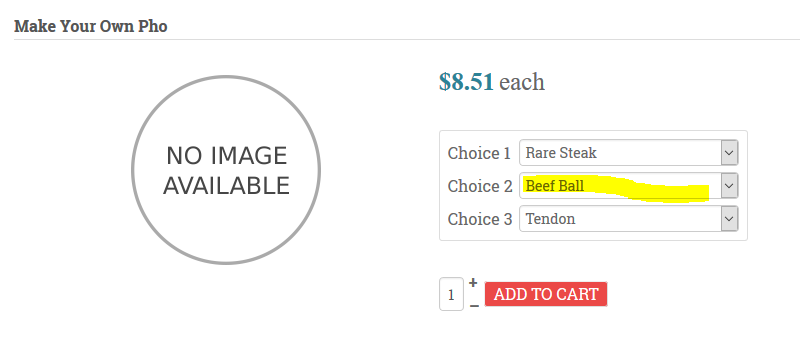Click the NO IMAGE AVAILABLE placeholder
Viewport: 800px width, 363px height.
pos(226,170)
